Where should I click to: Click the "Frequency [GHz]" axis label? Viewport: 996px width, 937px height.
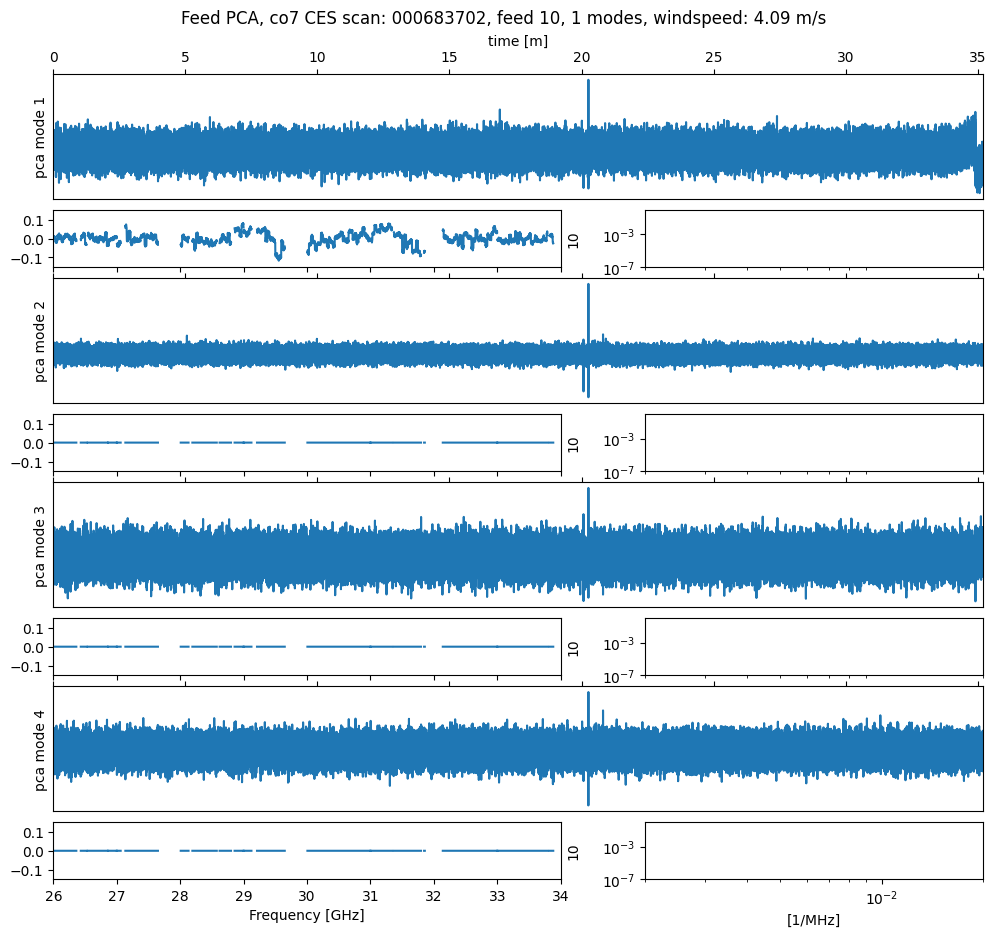306,915
